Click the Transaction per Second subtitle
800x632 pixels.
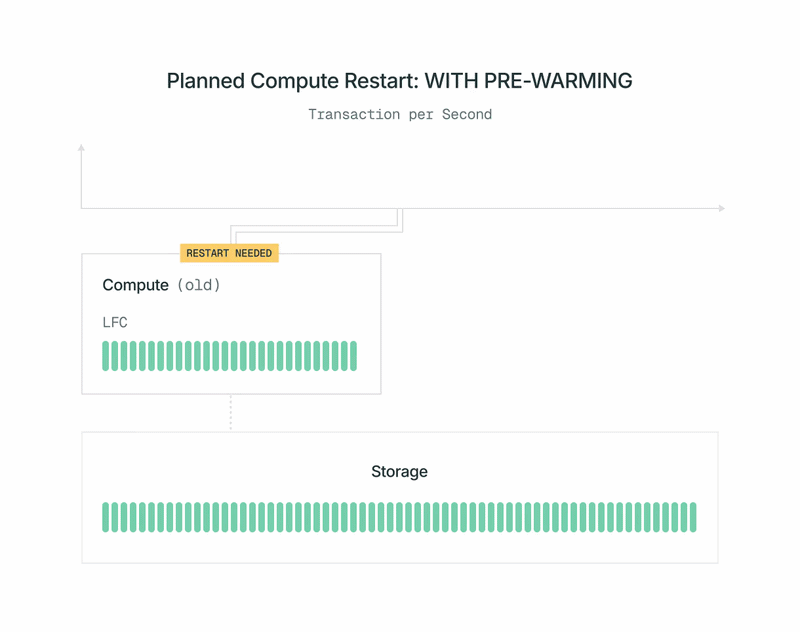pyautogui.click(x=399, y=114)
